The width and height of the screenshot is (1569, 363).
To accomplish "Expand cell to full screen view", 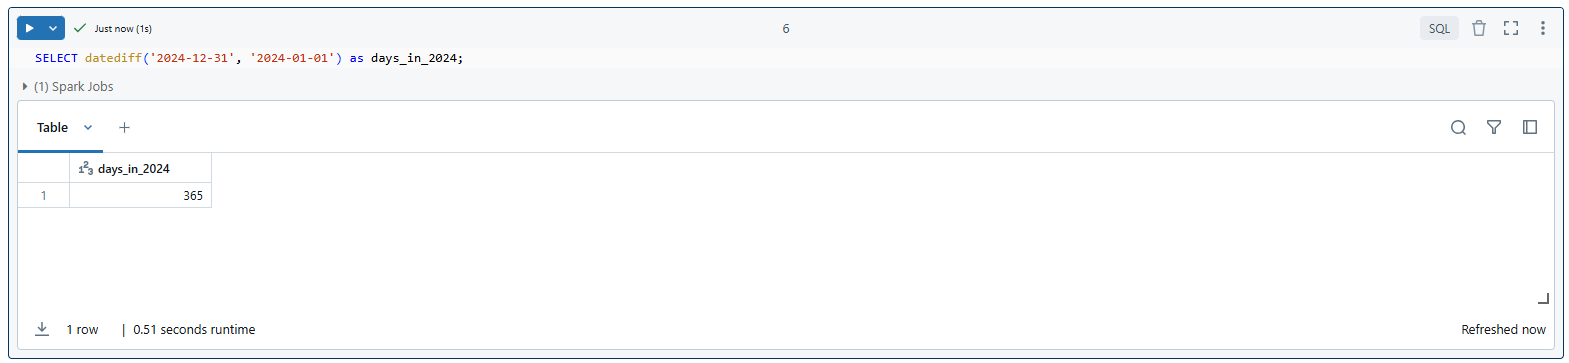I will (x=1511, y=28).
